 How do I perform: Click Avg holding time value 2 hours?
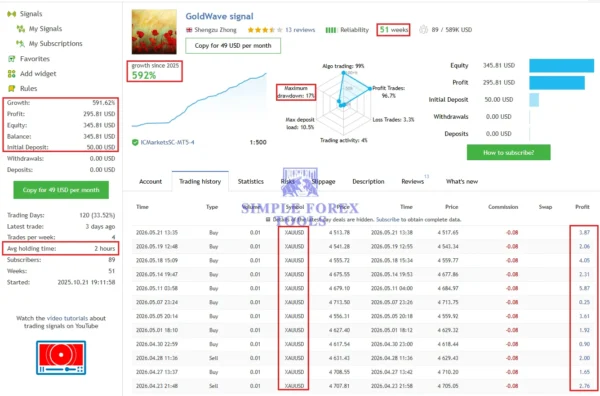pyautogui.click(x=105, y=249)
